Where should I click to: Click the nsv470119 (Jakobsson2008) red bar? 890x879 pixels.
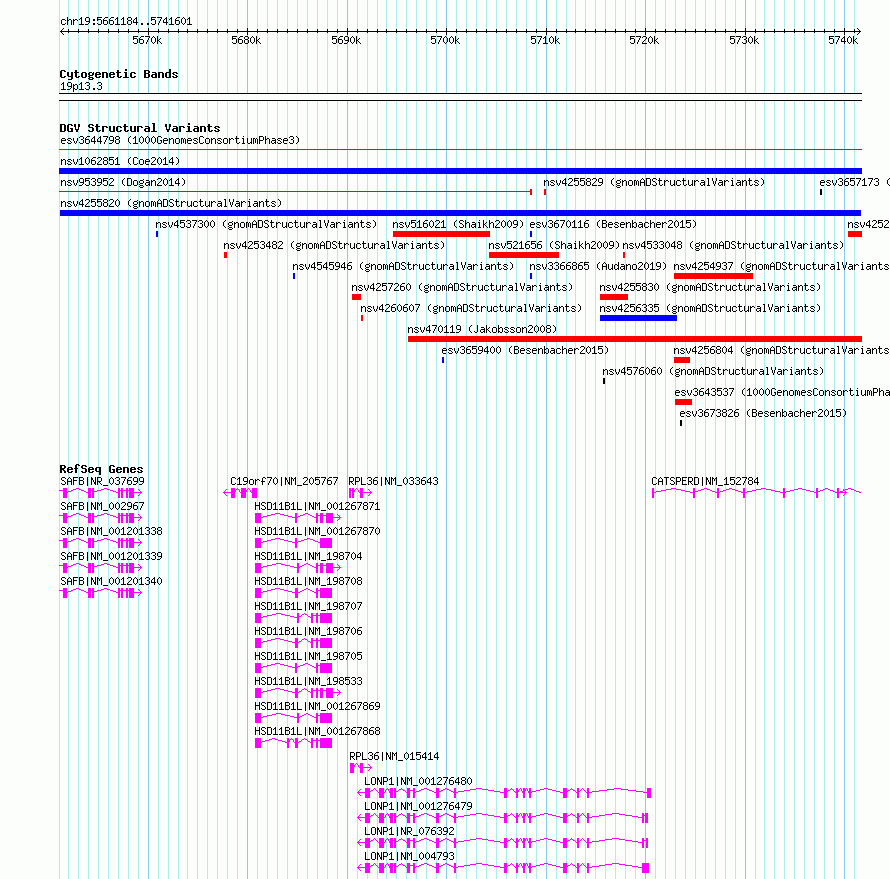pyautogui.click(x=635, y=339)
